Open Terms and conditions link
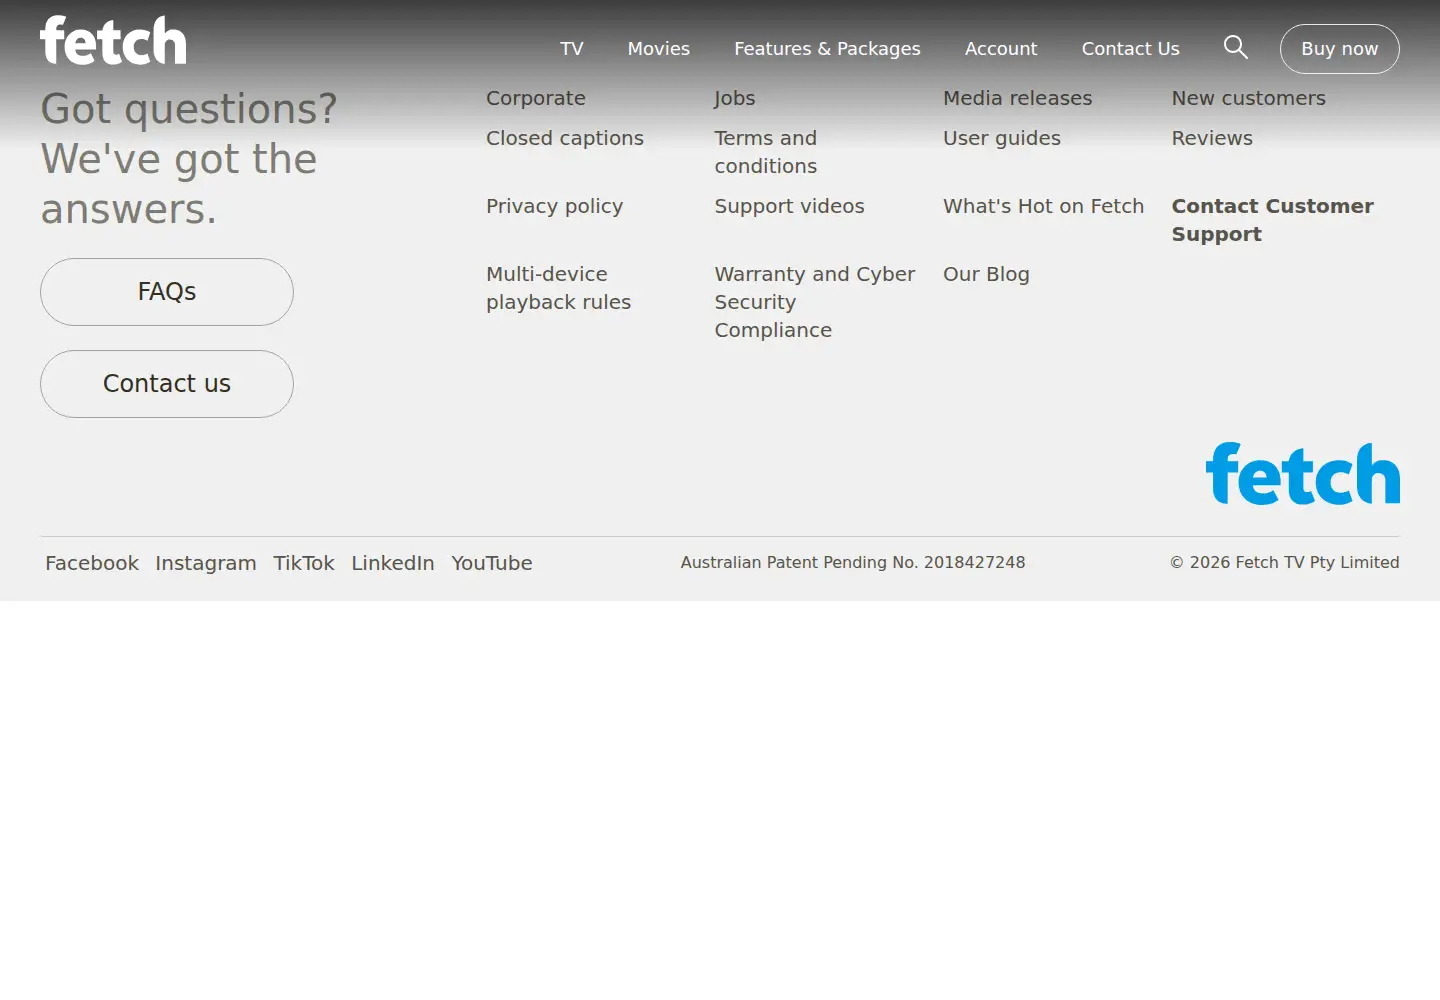 766,152
